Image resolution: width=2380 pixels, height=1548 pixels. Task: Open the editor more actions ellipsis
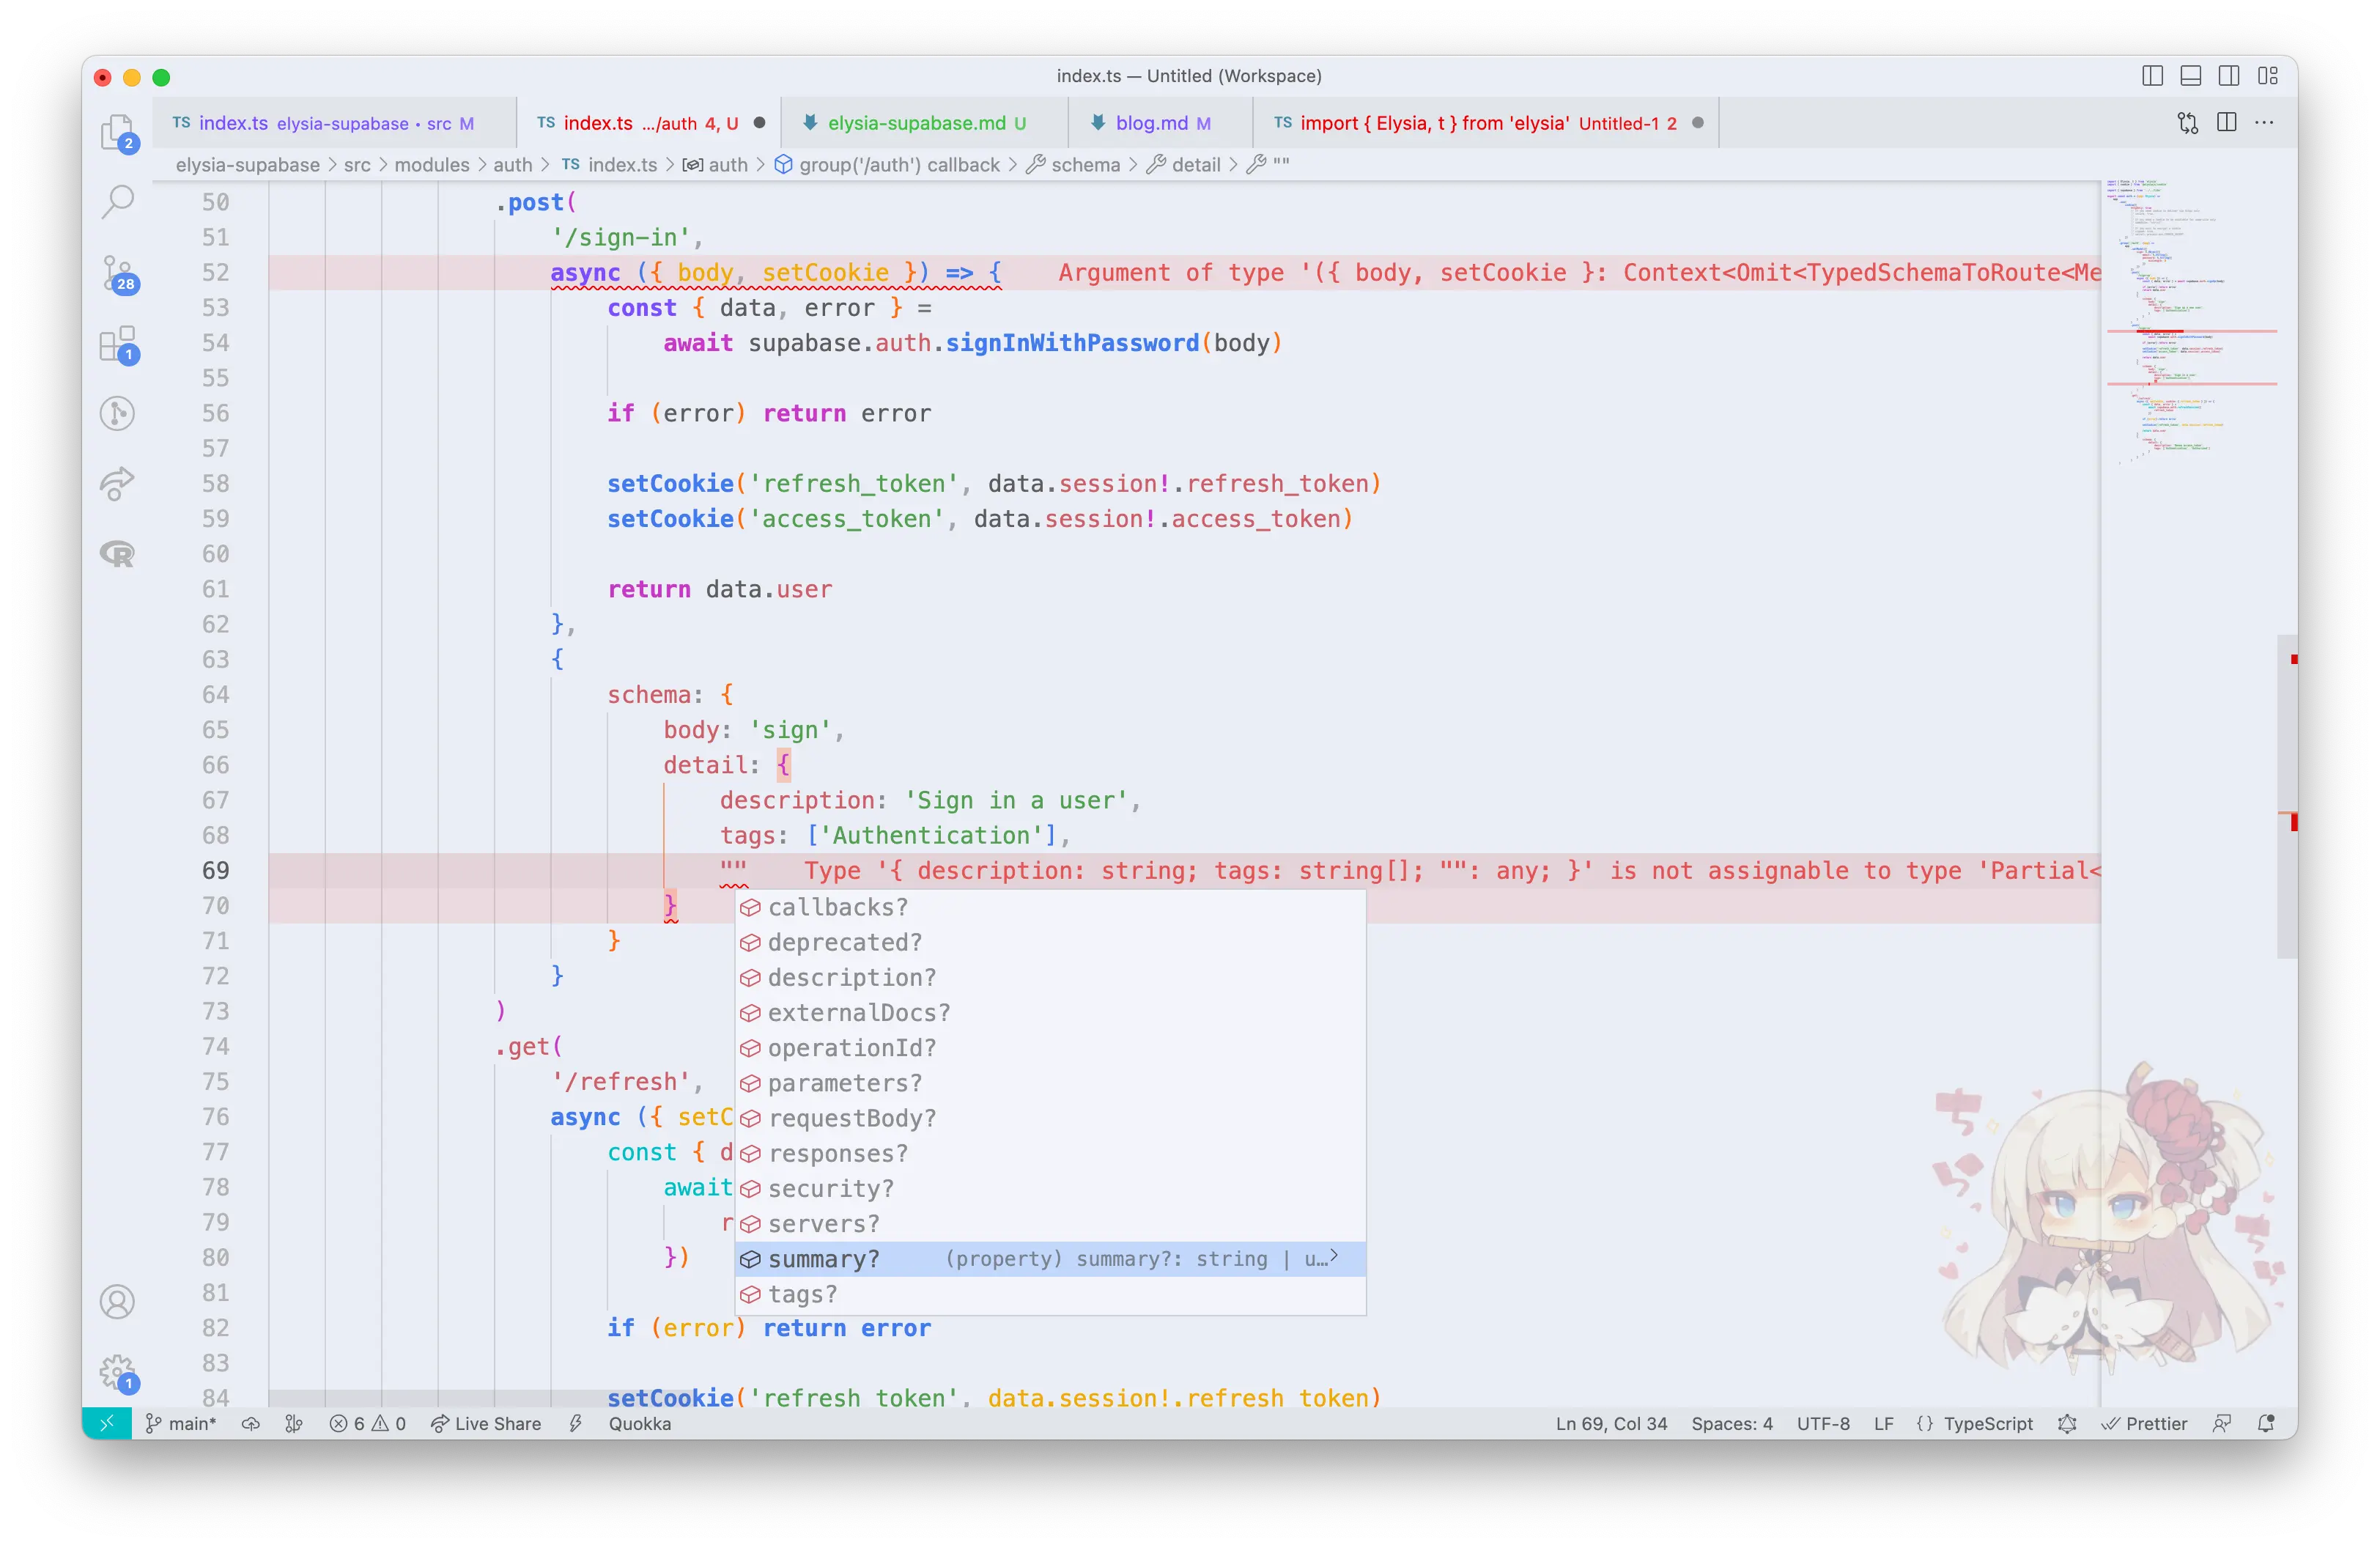pos(2265,123)
